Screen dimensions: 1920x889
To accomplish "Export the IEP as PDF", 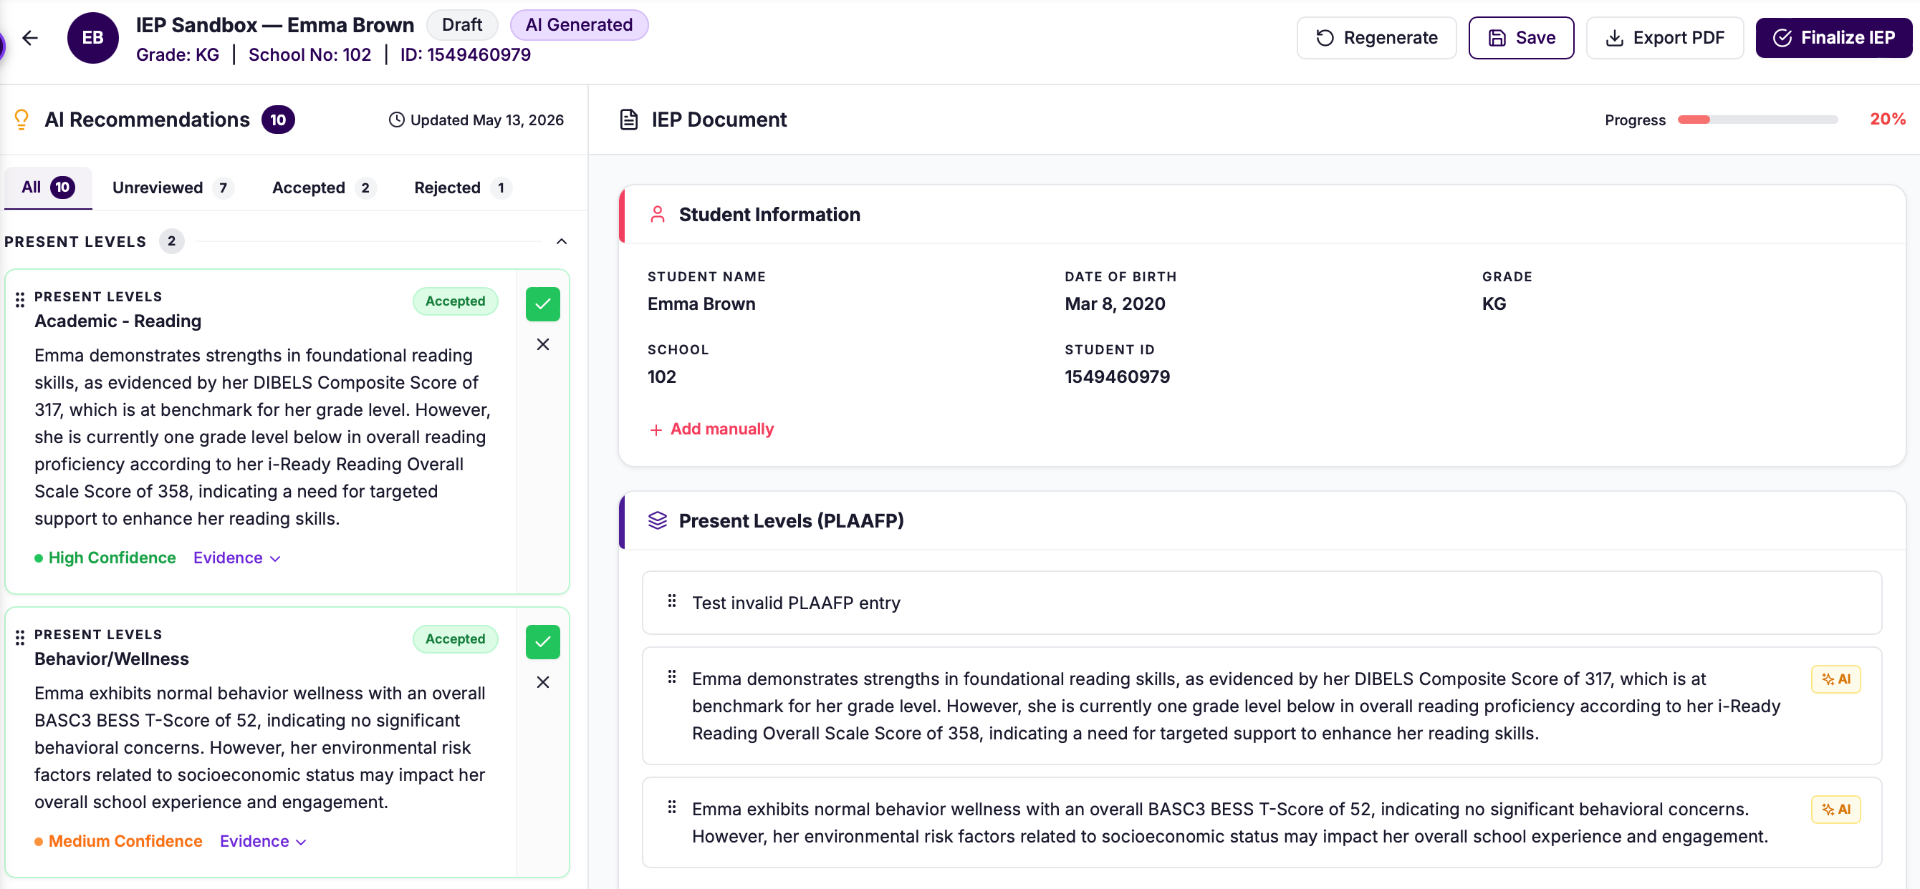I will coord(1665,38).
